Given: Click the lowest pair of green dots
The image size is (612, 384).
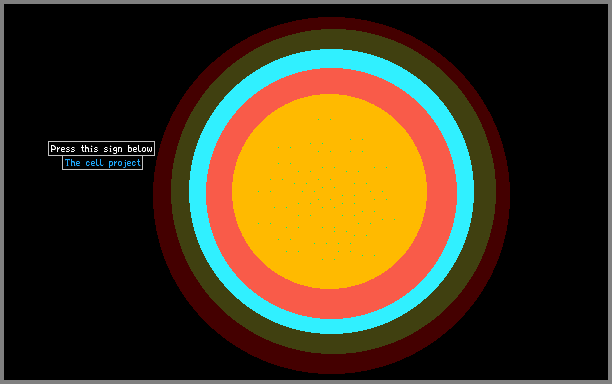Looking at the screenshot, I should coord(328,260).
